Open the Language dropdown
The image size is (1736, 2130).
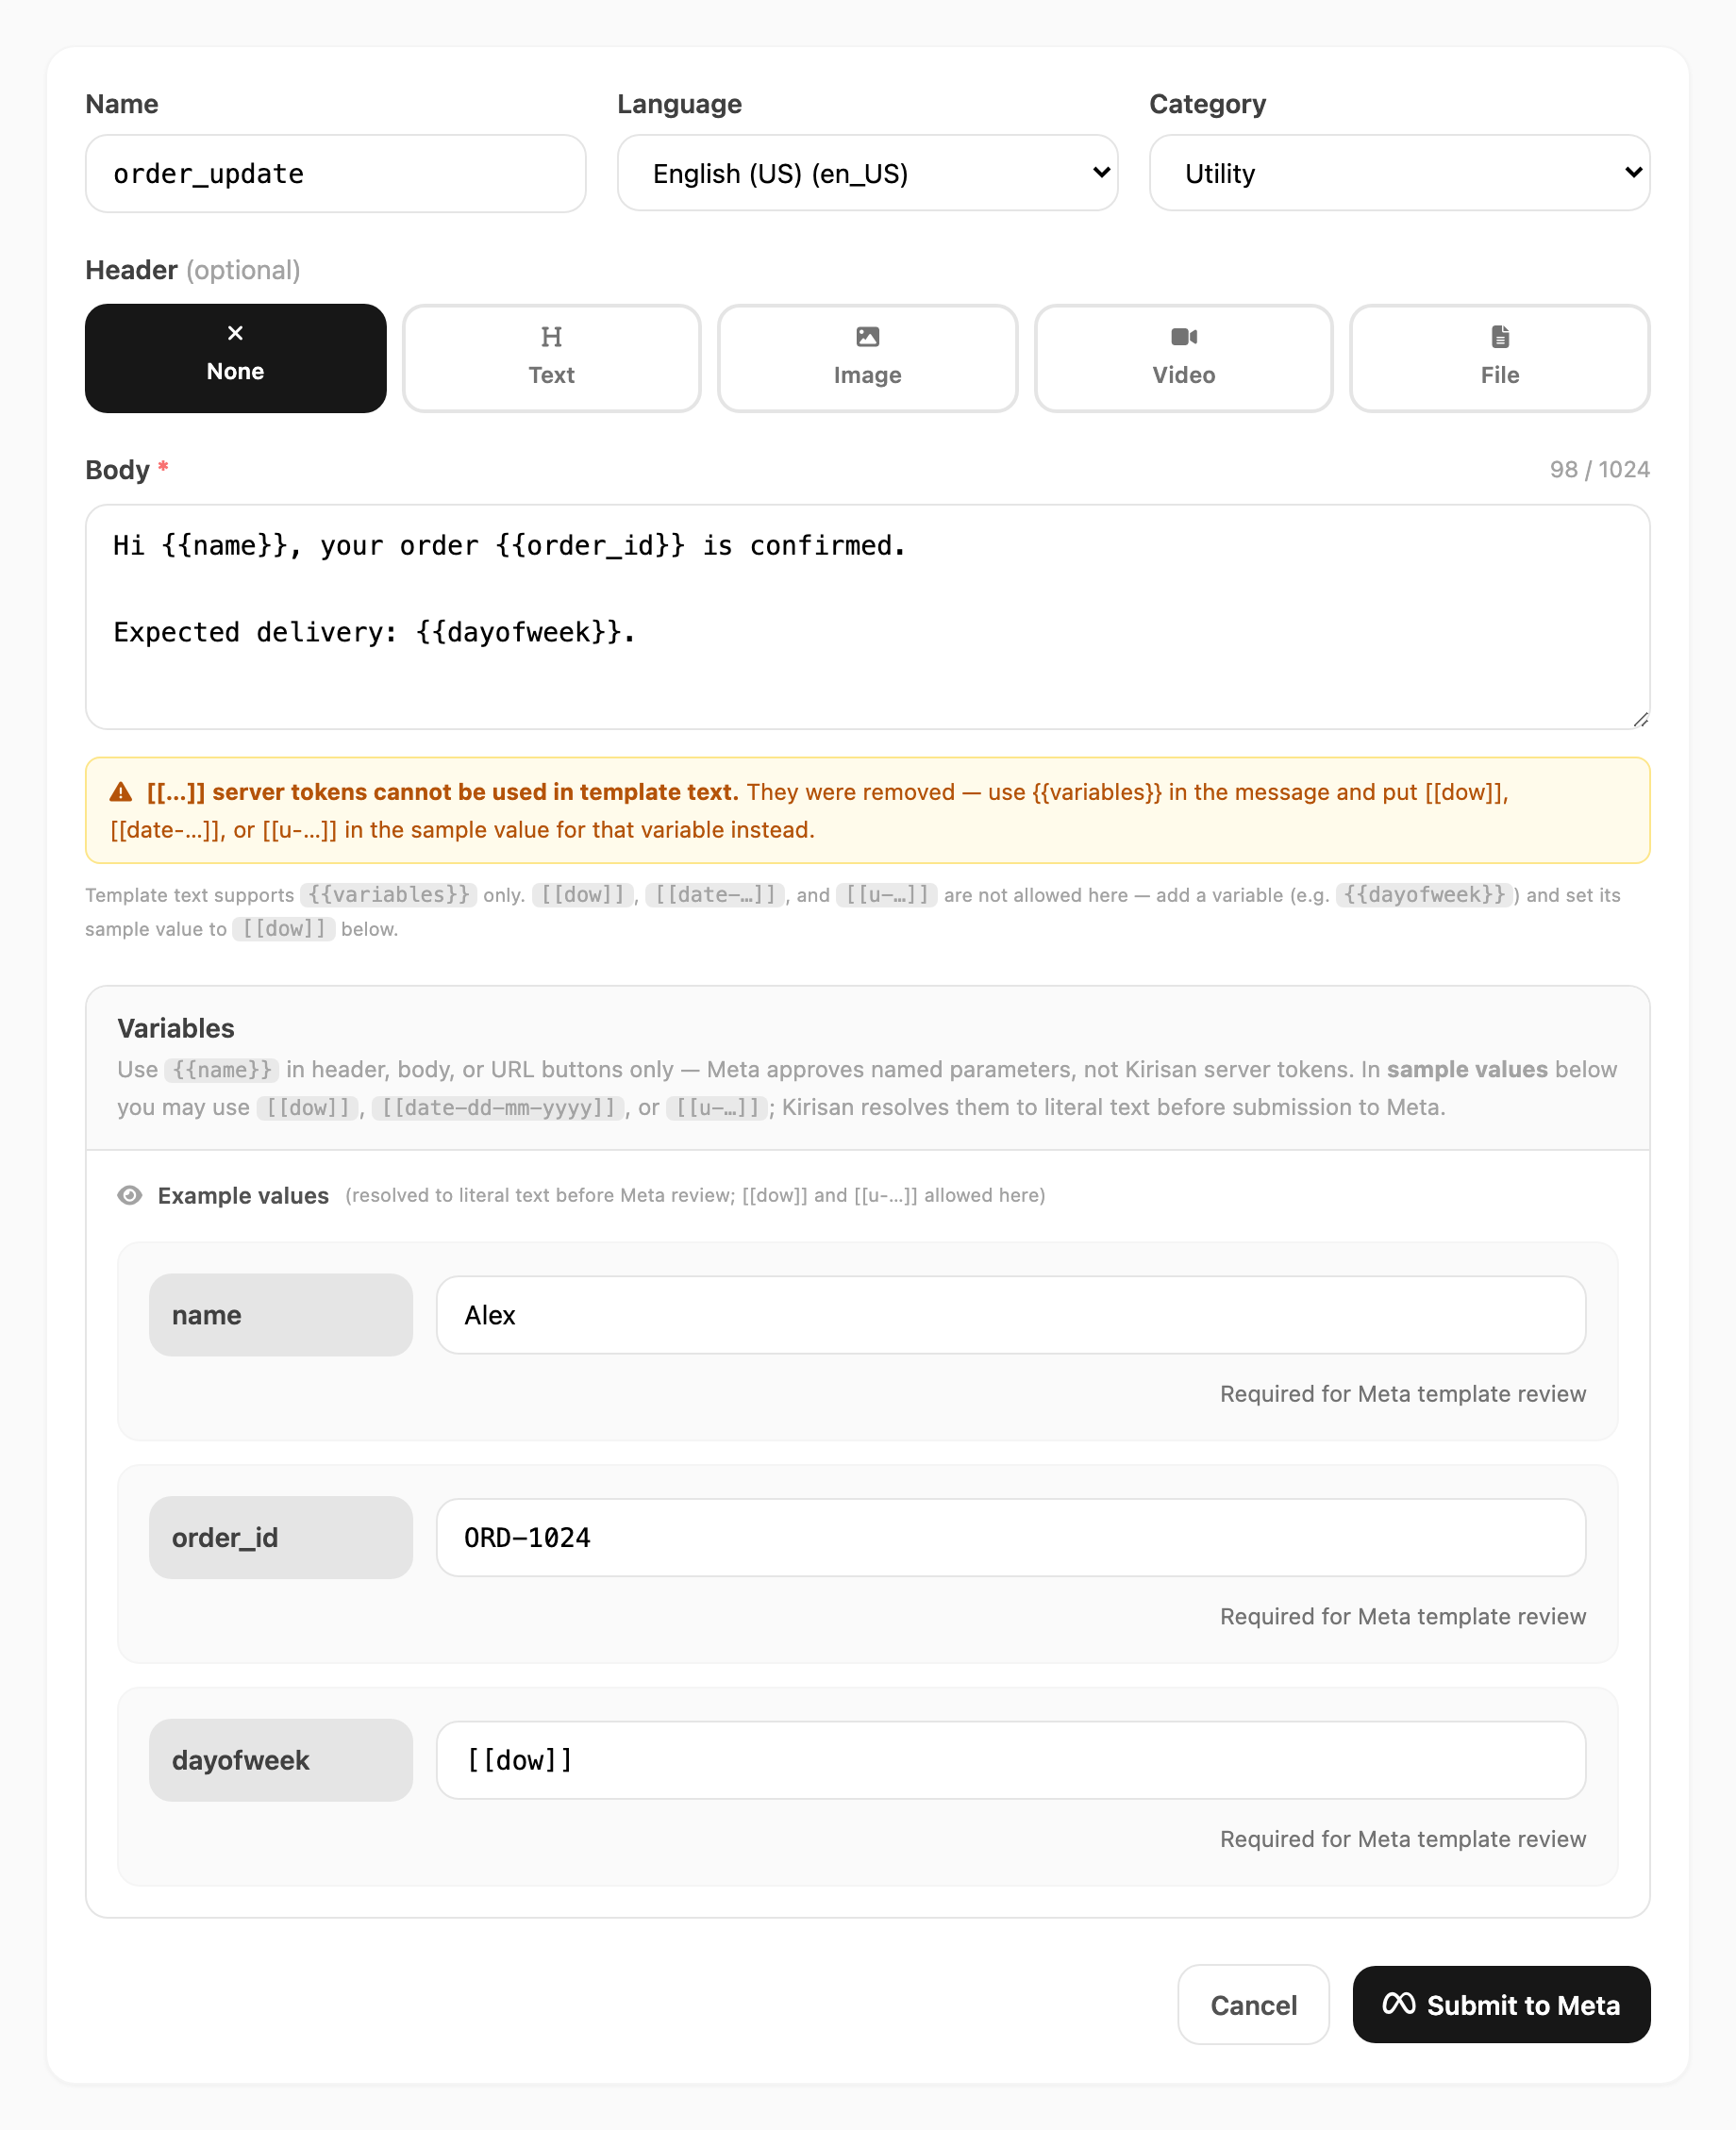(867, 173)
